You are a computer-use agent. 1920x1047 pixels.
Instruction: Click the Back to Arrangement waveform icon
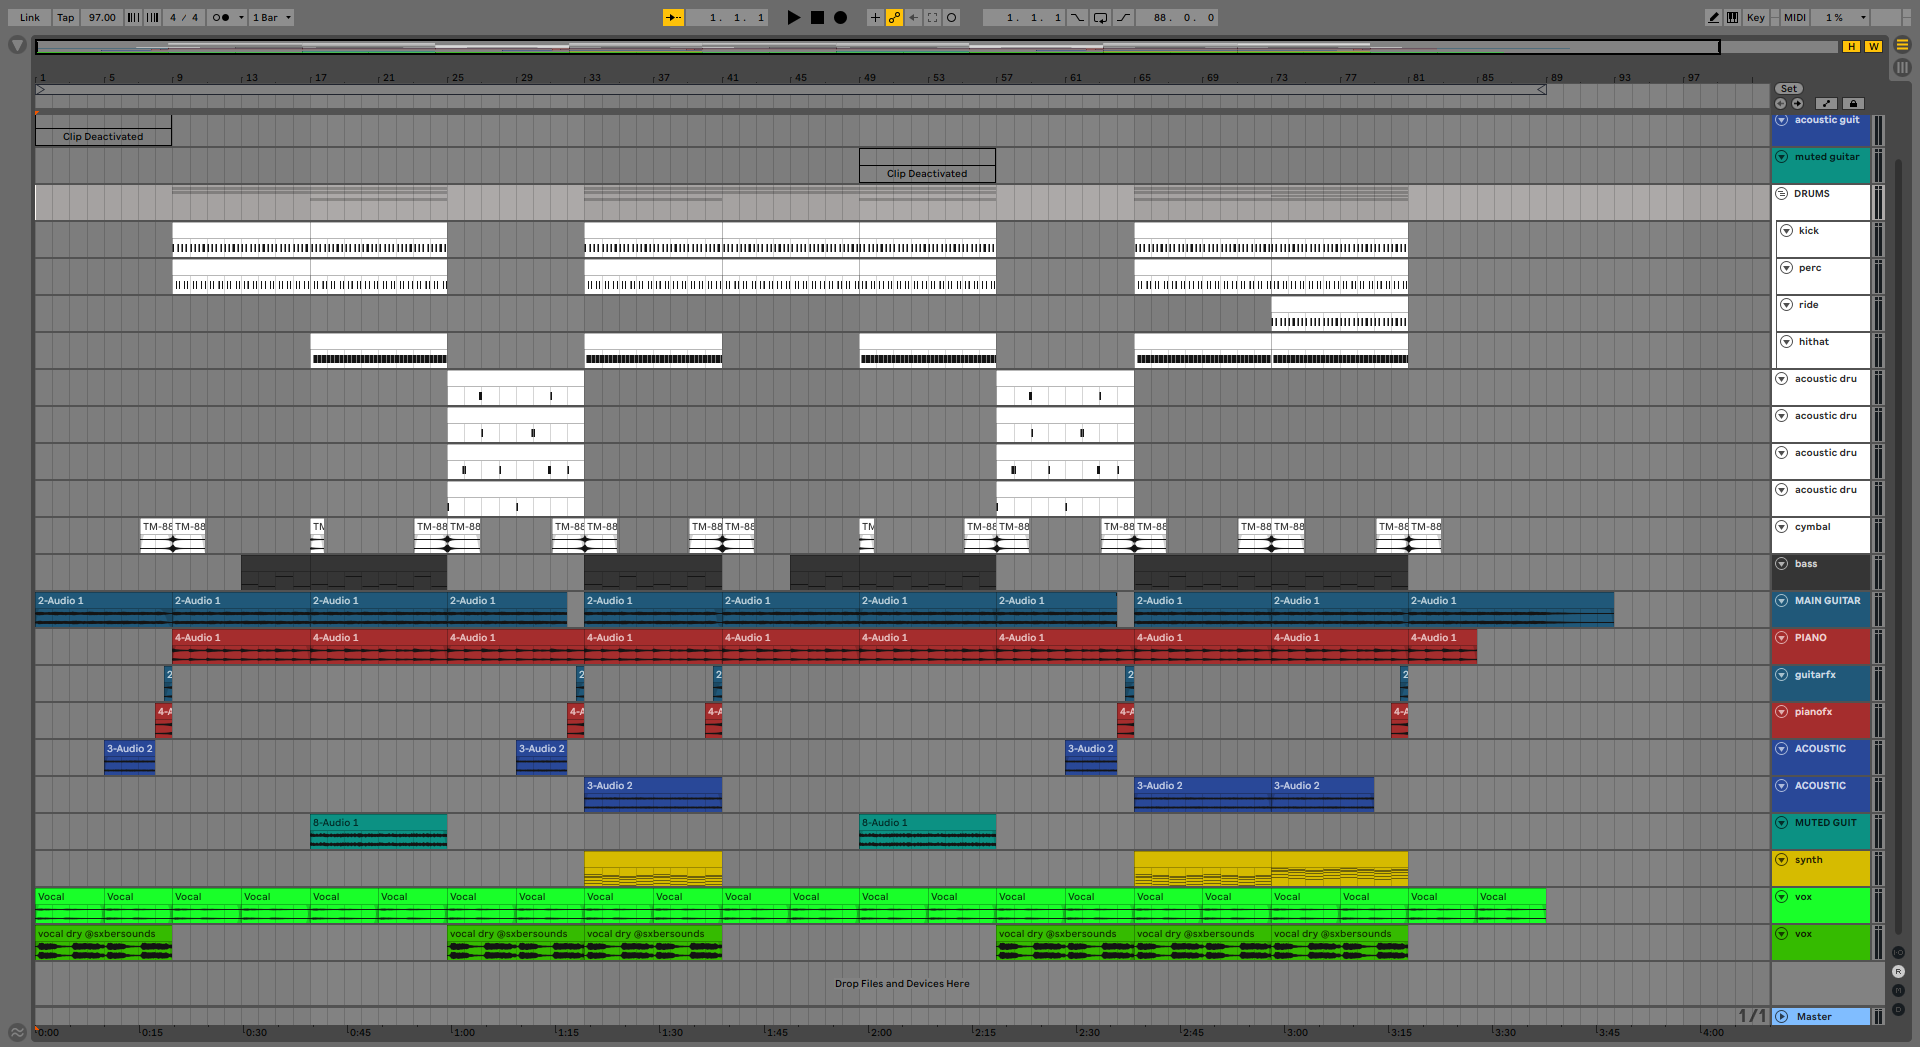17,1032
